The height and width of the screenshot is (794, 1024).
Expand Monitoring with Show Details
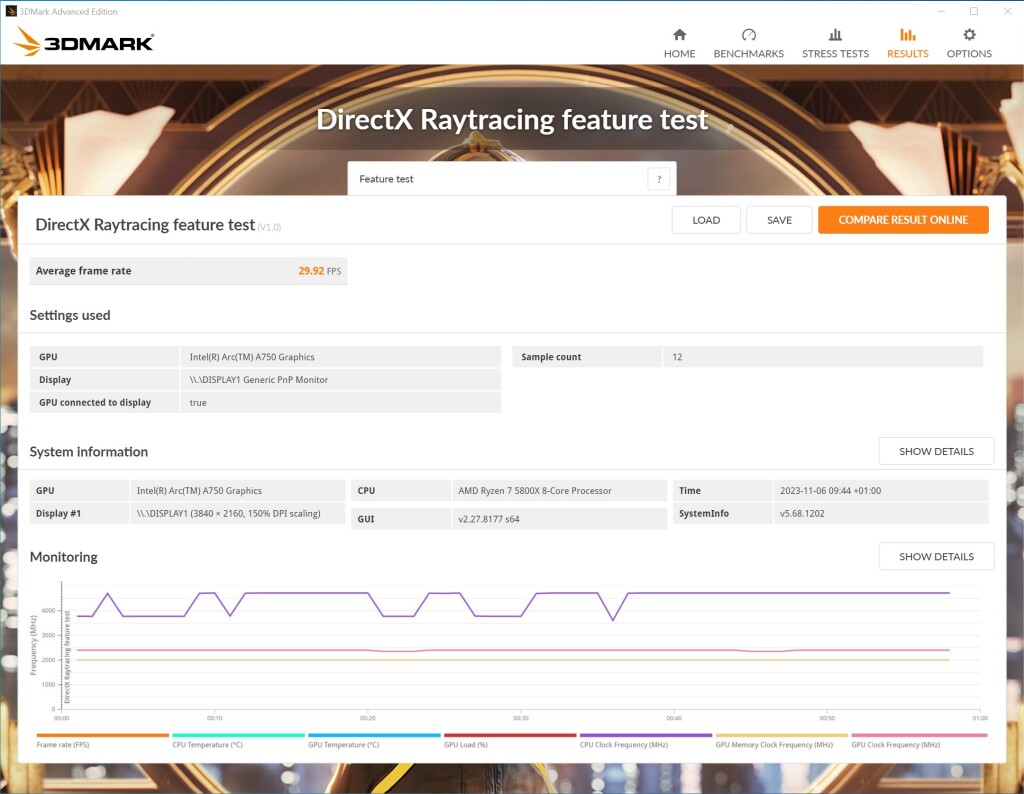[936, 556]
